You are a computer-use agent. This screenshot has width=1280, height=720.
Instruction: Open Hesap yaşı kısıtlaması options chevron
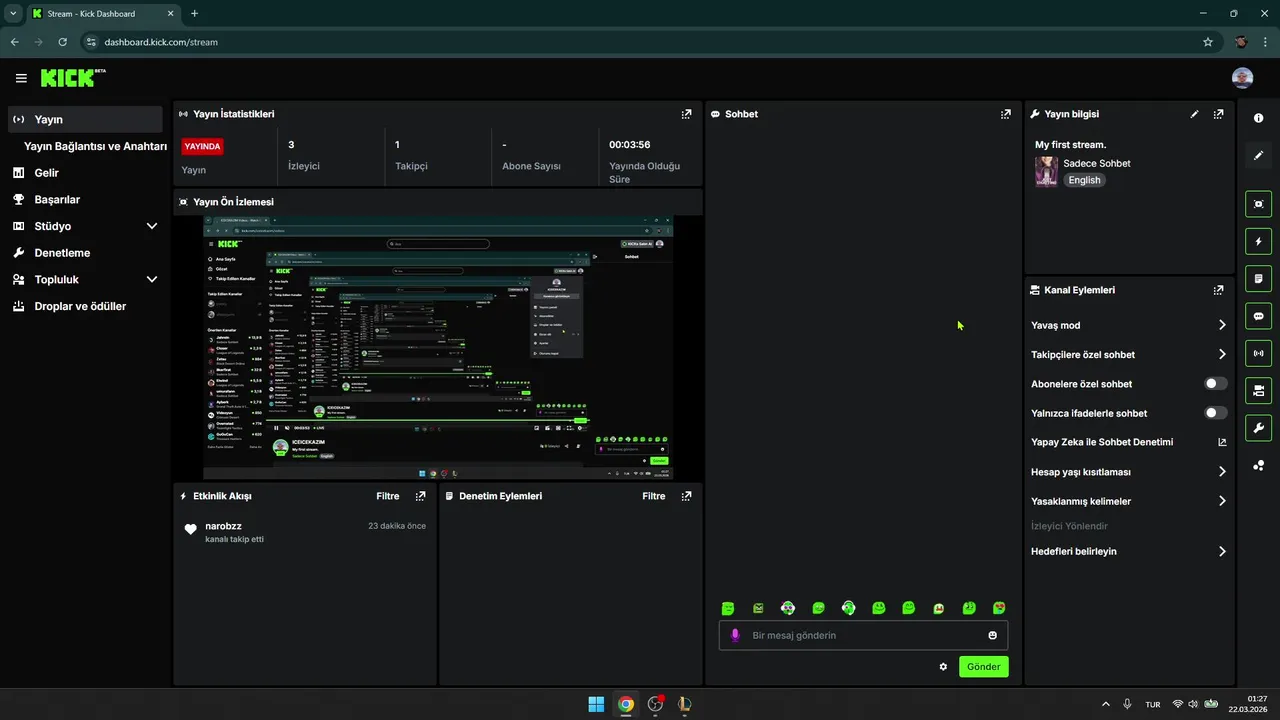pyautogui.click(x=1222, y=472)
